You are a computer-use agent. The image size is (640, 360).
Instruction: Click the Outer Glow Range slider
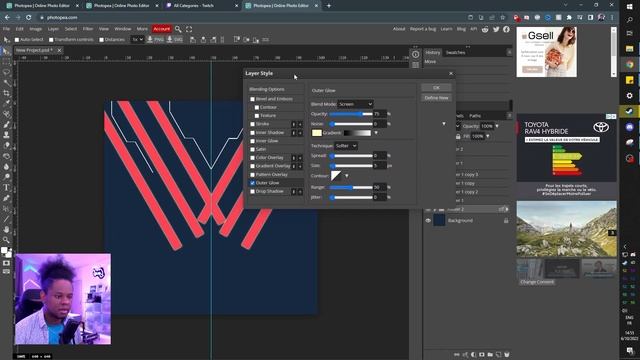(351, 187)
